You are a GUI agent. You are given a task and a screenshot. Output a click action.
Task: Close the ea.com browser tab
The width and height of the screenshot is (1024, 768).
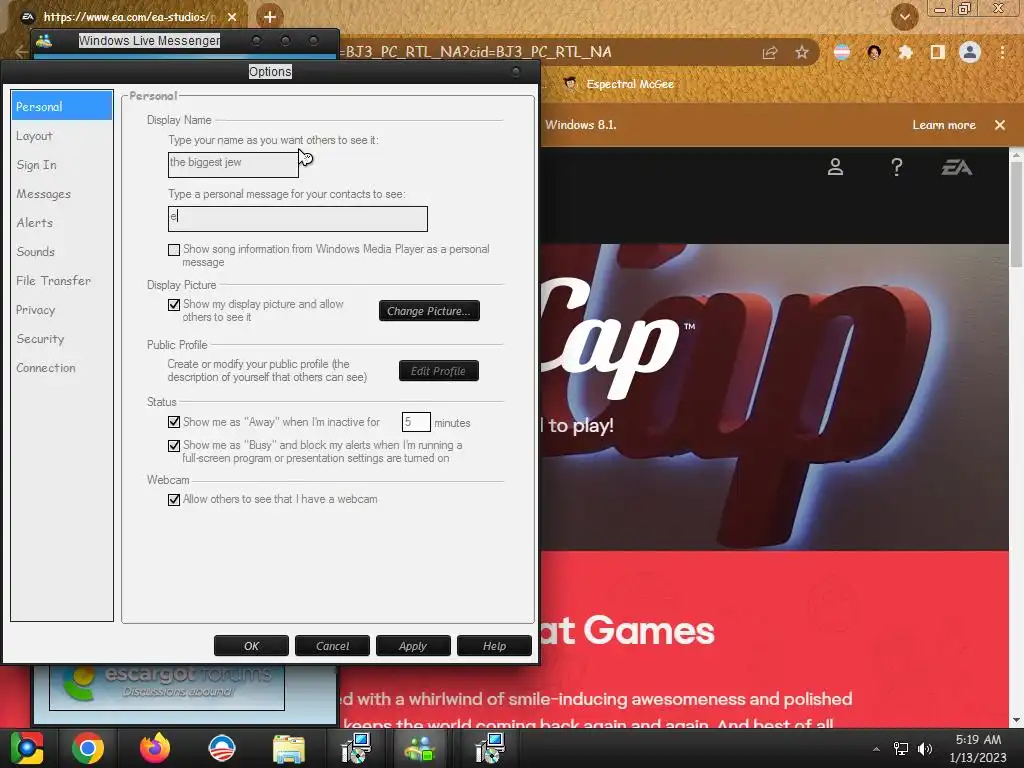pyautogui.click(x=232, y=17)
